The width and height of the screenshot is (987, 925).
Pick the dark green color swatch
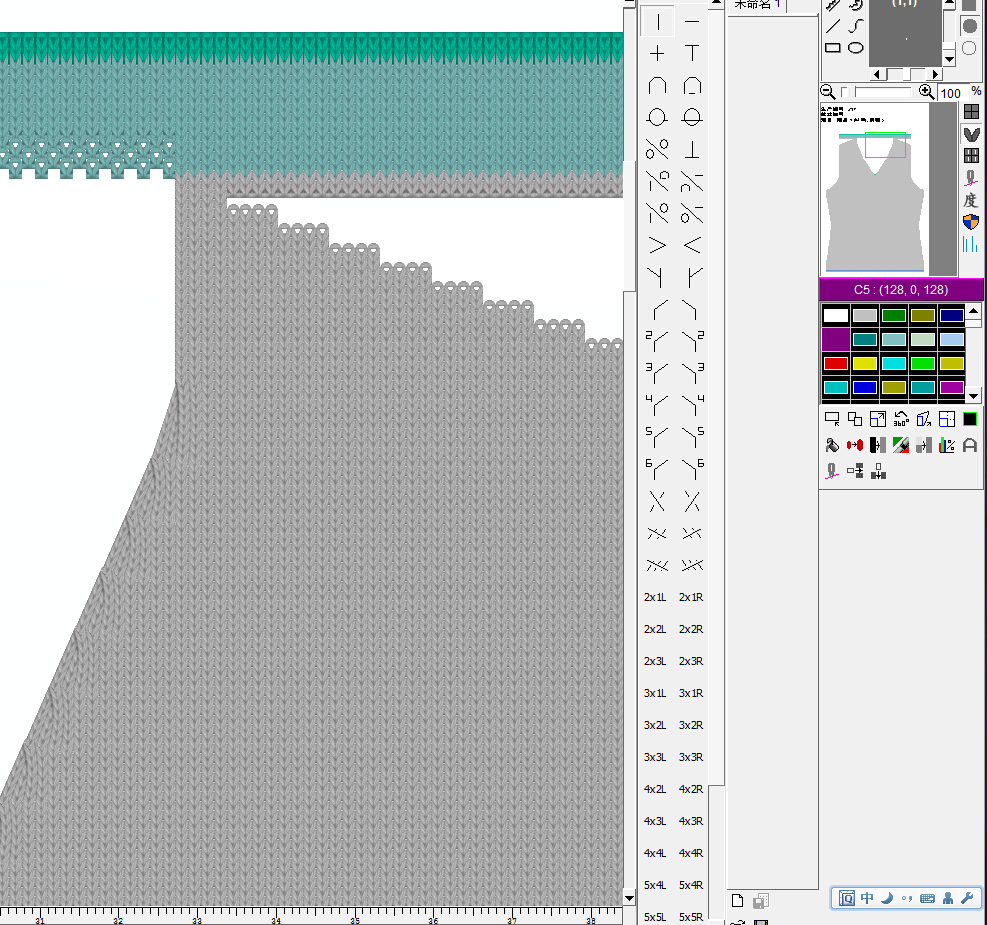(x=893, y=315)
